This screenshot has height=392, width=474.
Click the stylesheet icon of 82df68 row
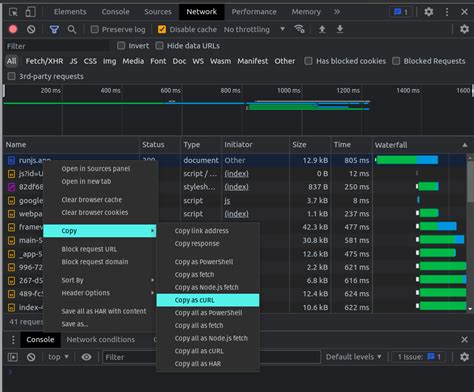(11, 187)
